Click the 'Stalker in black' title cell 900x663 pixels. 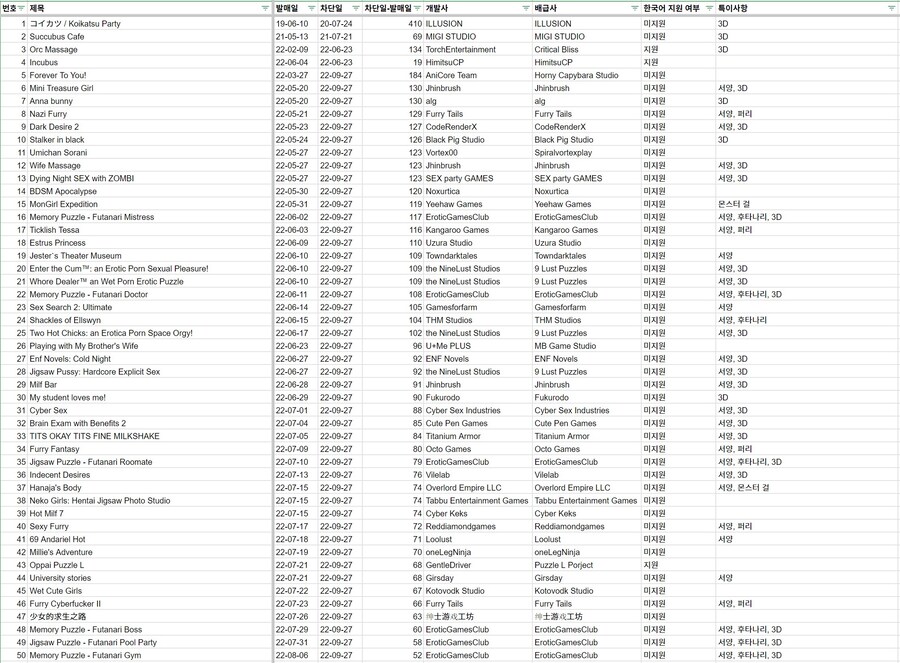pyautogui.click(x=150, y=139)
